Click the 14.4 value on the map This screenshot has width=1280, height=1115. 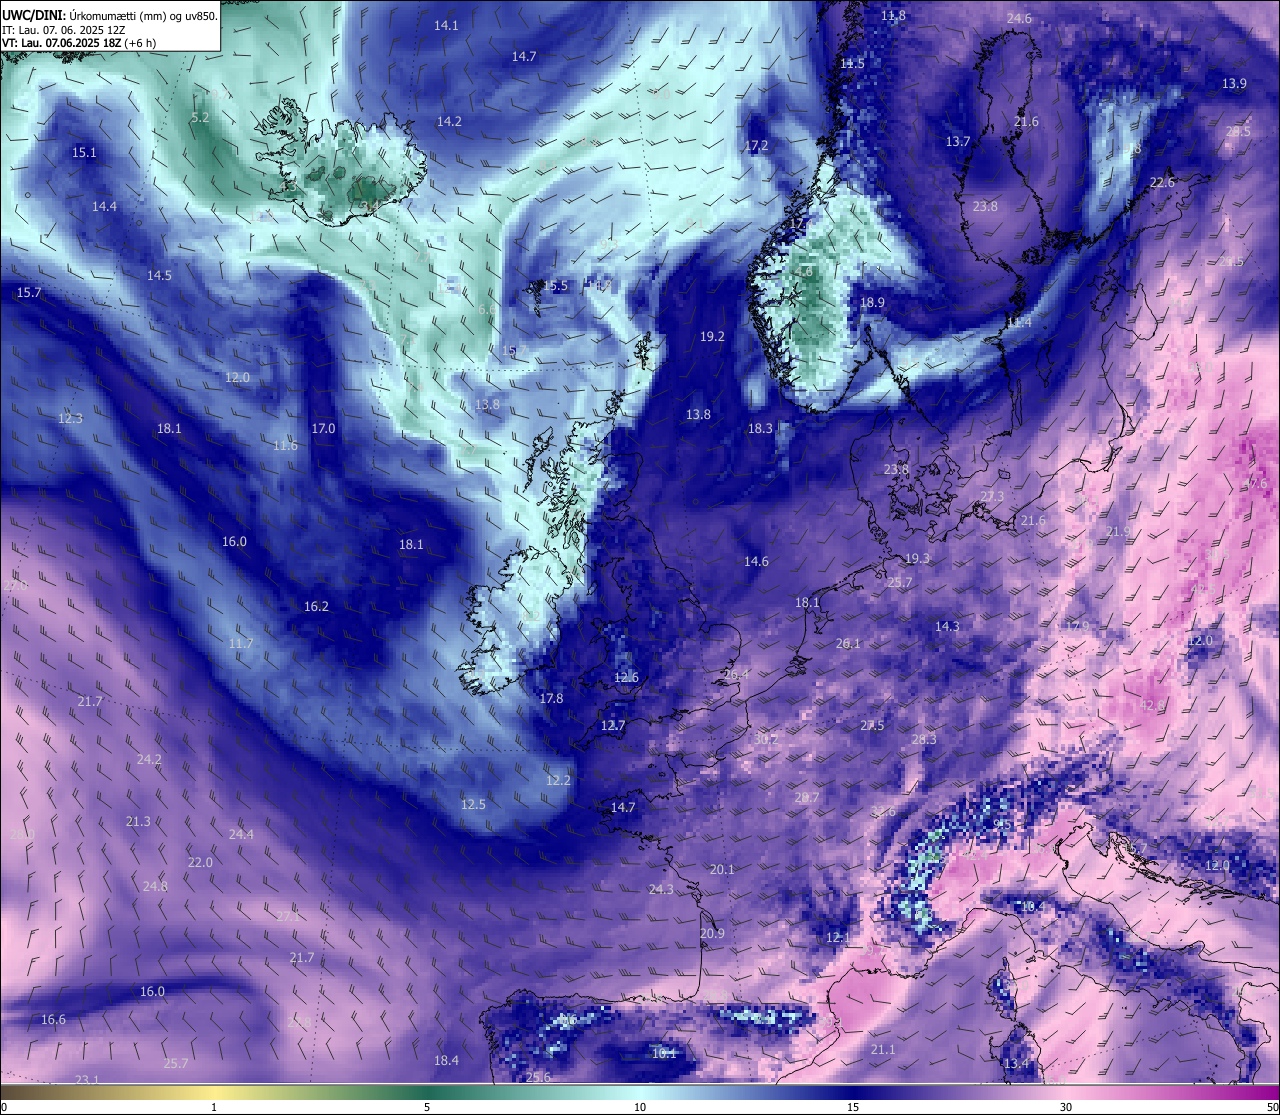[104, 206]
